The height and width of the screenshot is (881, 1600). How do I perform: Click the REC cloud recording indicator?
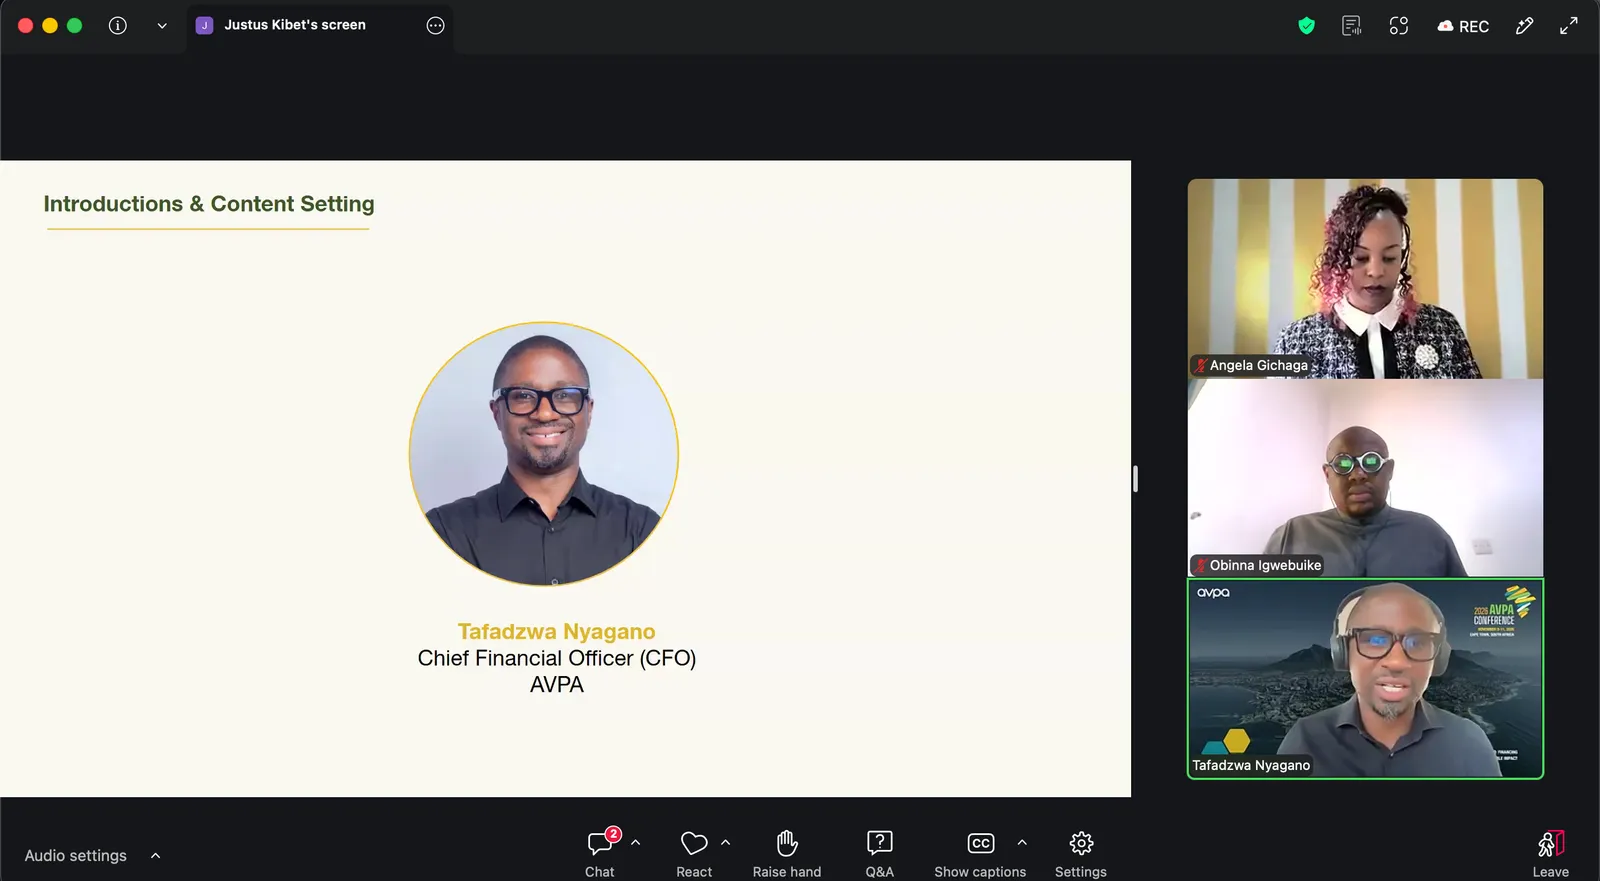pyautogui.click(x=1463, y=26)
